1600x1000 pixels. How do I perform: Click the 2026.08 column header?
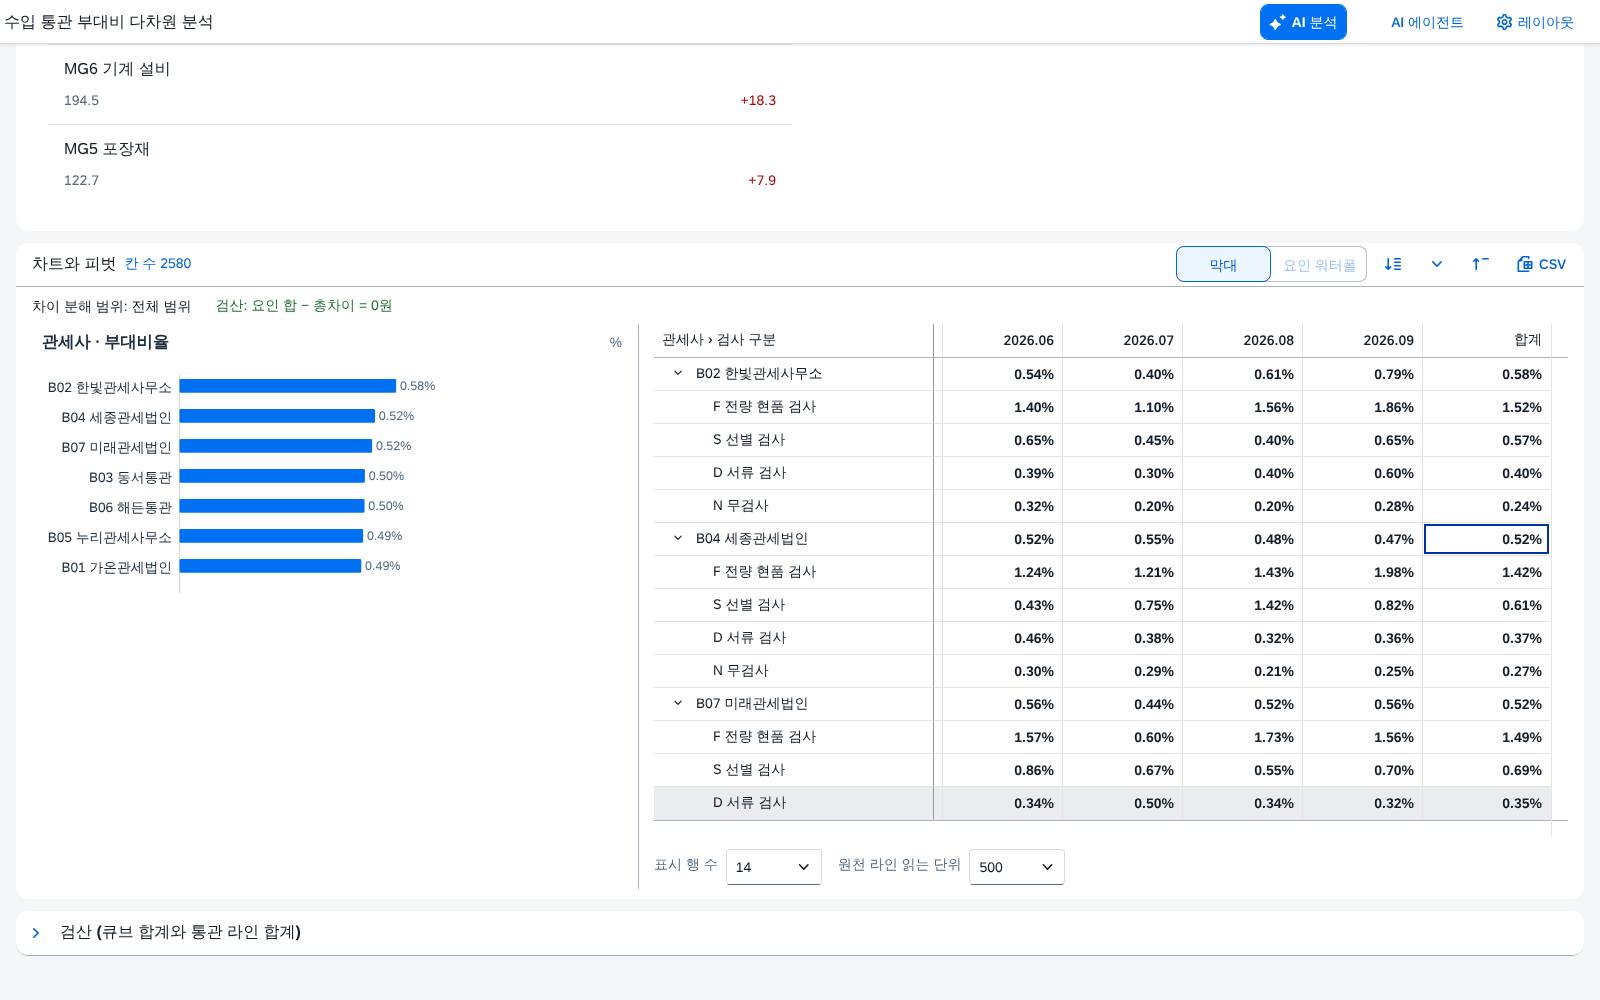[1243, 340]
